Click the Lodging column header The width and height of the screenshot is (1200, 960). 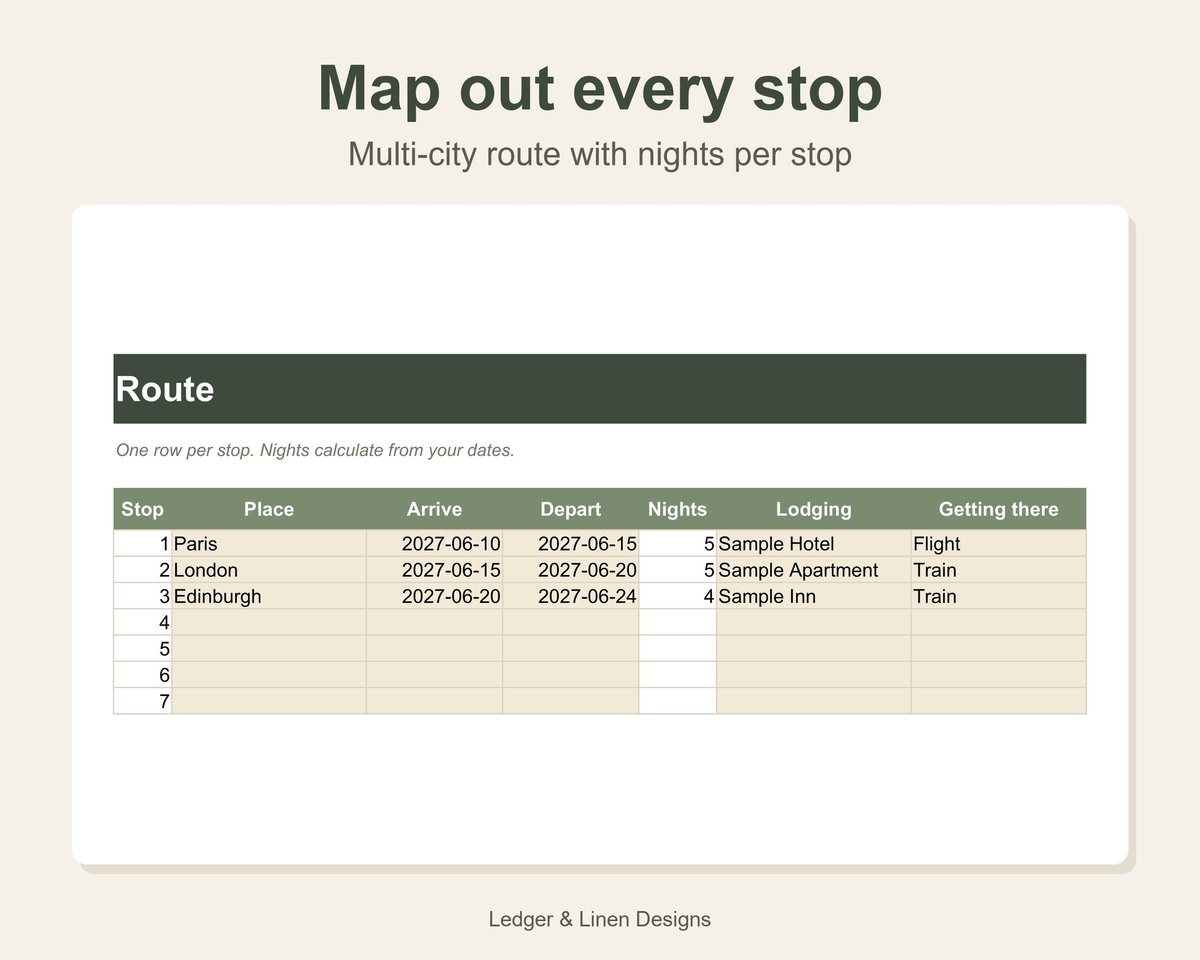click(x=814, y=509)
